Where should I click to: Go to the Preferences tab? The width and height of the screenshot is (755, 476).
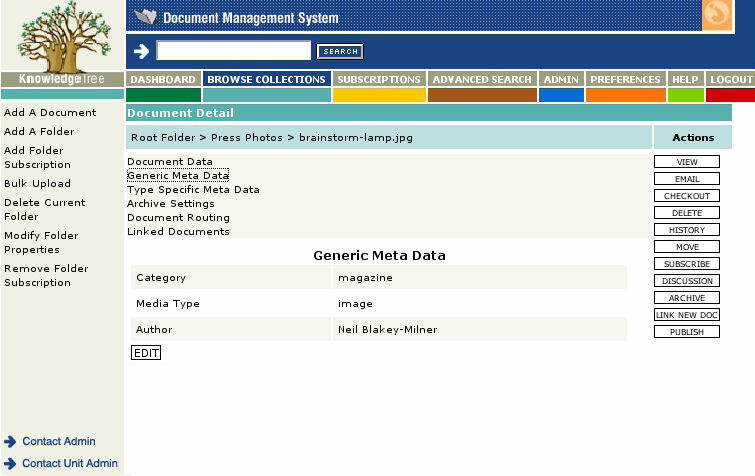[x=625, y=80]
